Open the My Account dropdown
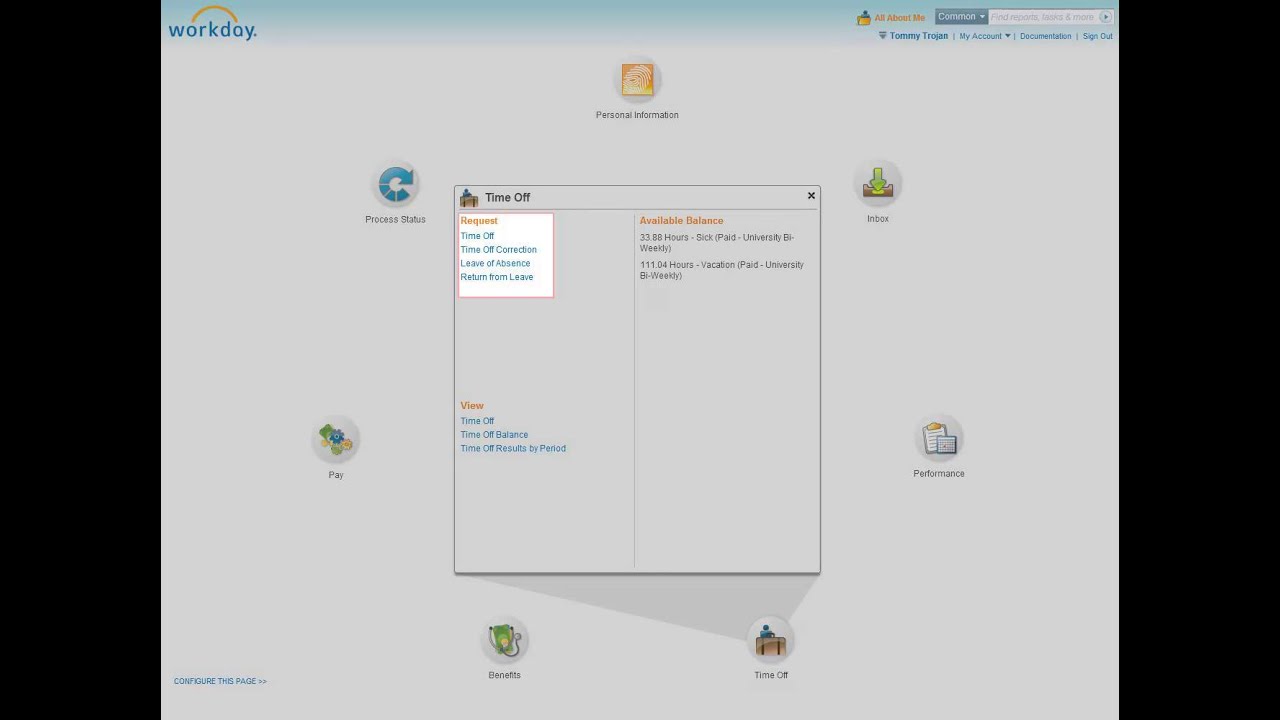Viewport: 1280px width, 720px height. pos(984,36)
